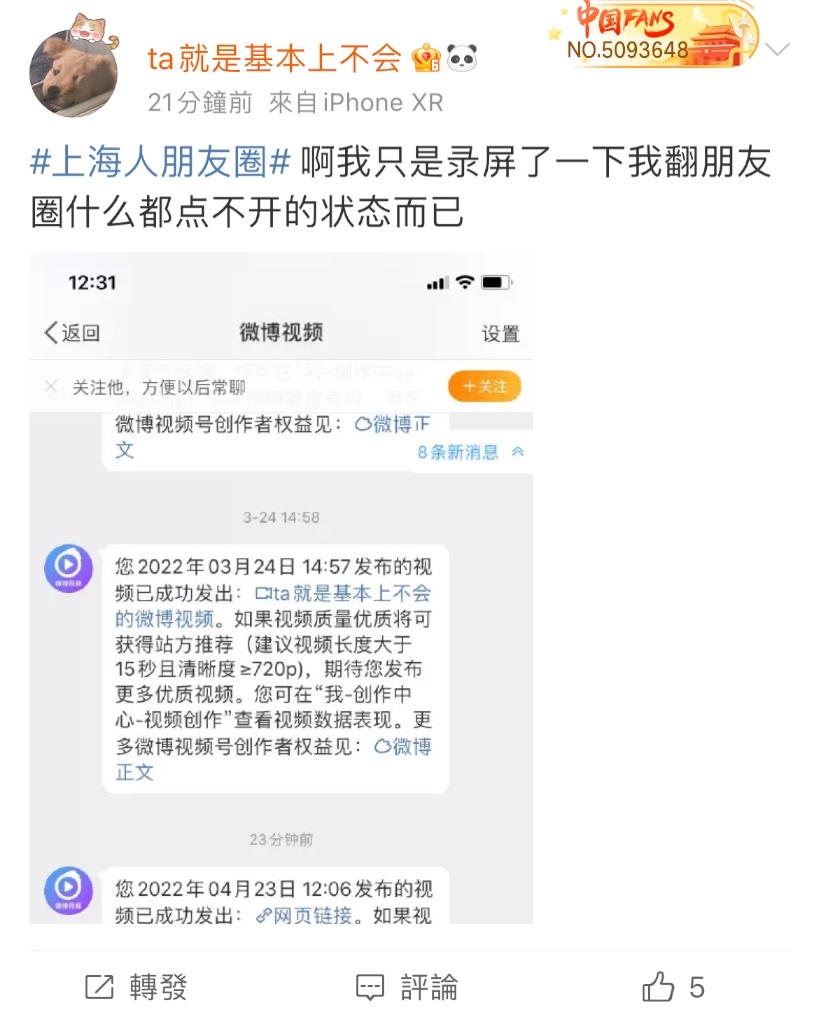Image resolution: width=819 pixels, height=1024 pixels.
Task: Open 微博正文 link in March message
Action: pyautogui.click(x=273, y=759)
